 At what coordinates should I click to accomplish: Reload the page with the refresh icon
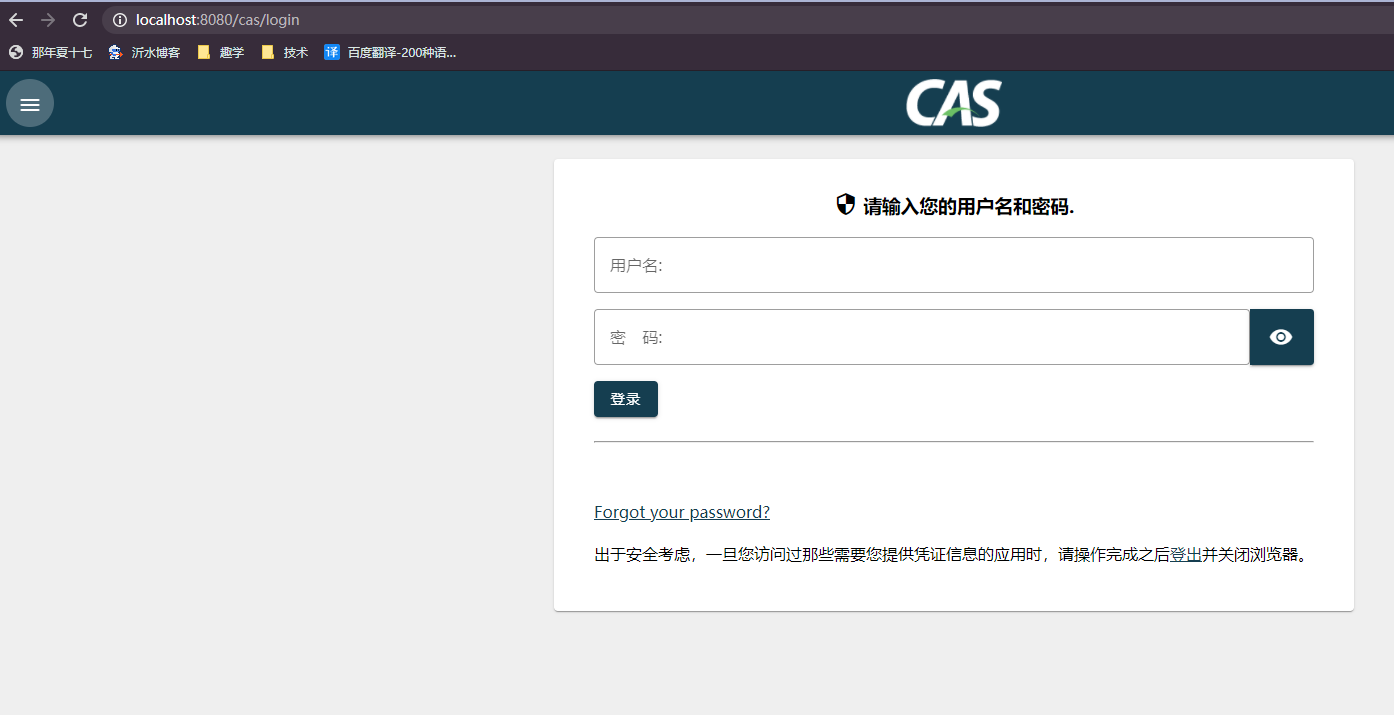coord(80,20)
